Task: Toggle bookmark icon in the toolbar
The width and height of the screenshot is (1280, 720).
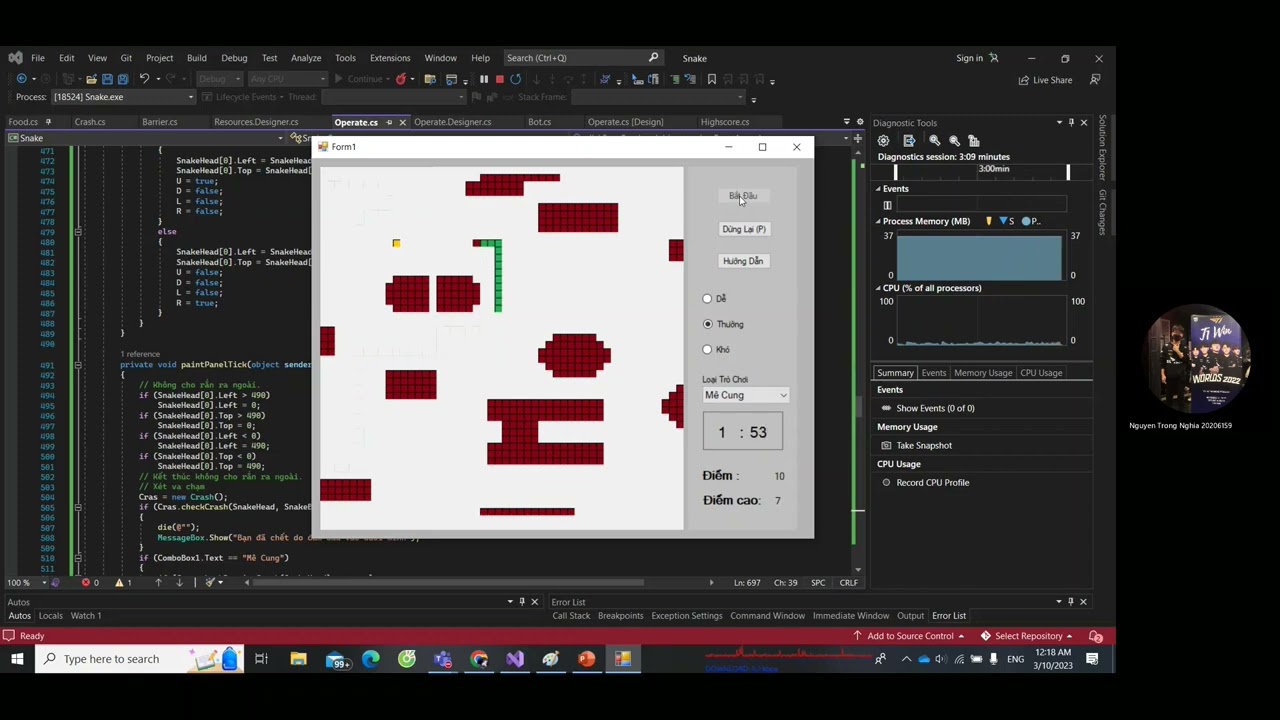Action: [x=712, y=79]
